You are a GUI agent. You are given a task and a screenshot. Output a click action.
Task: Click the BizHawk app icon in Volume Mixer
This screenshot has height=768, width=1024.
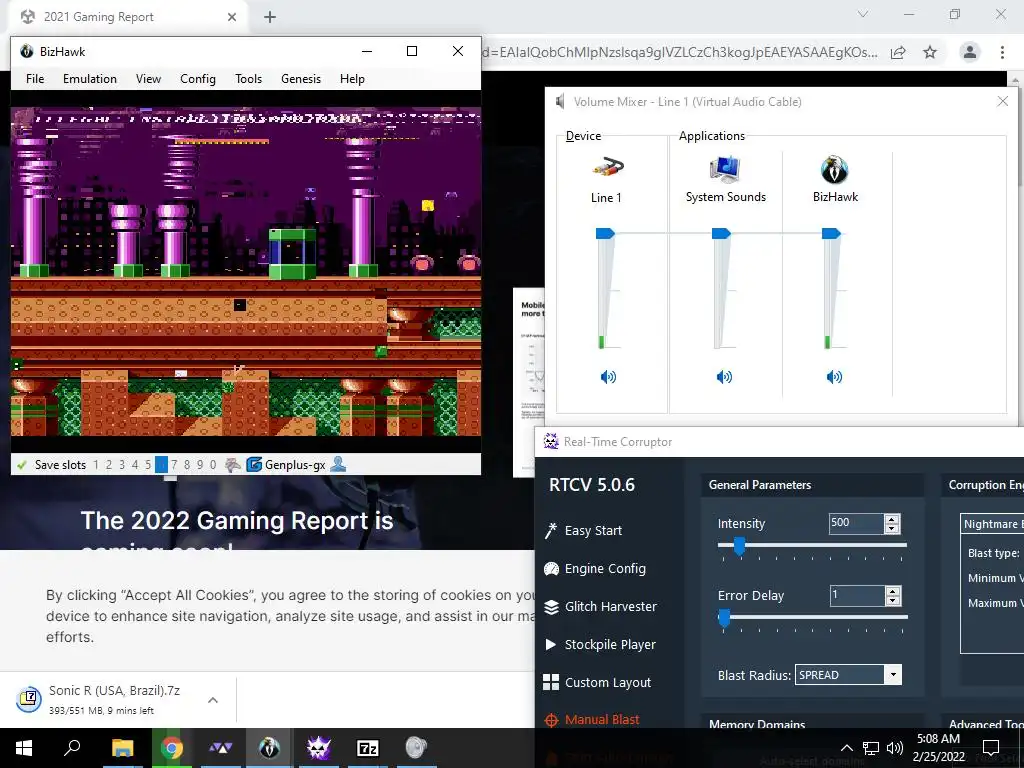point(834,170)
